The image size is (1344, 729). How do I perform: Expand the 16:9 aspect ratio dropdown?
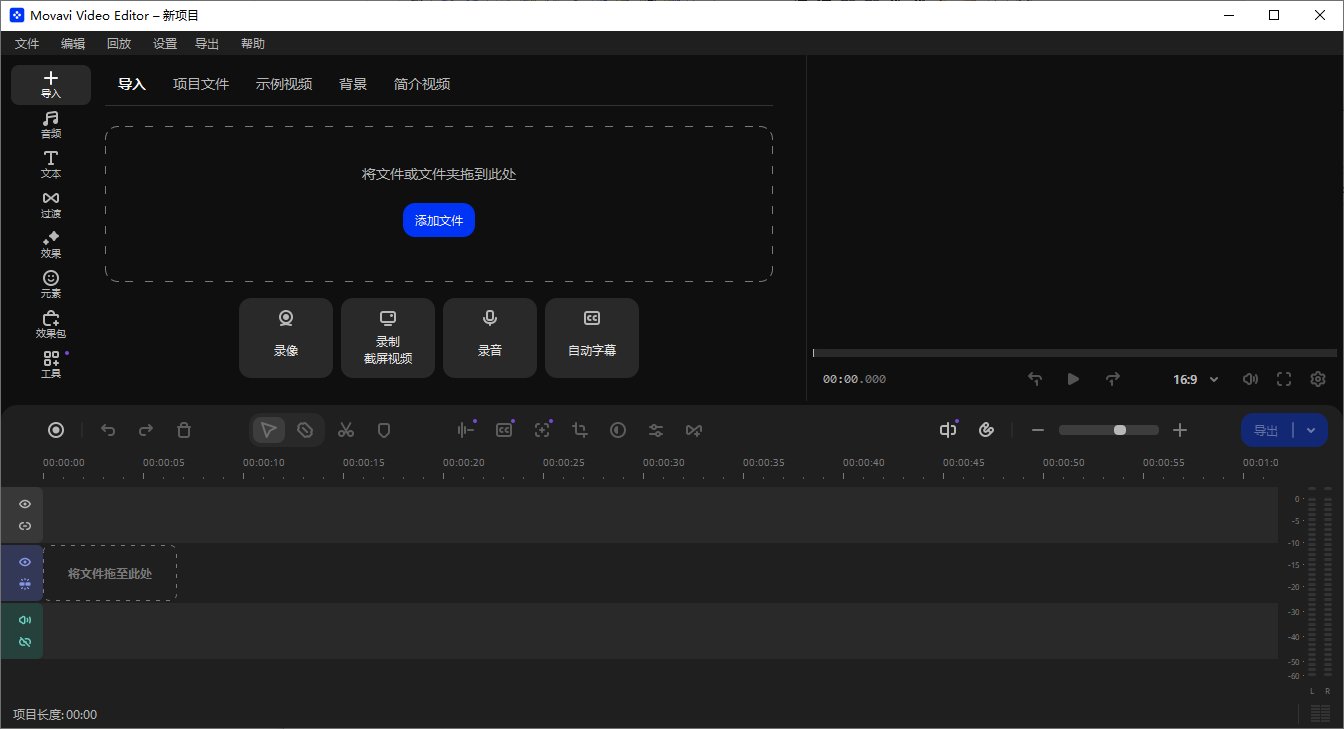[1196, 379]
